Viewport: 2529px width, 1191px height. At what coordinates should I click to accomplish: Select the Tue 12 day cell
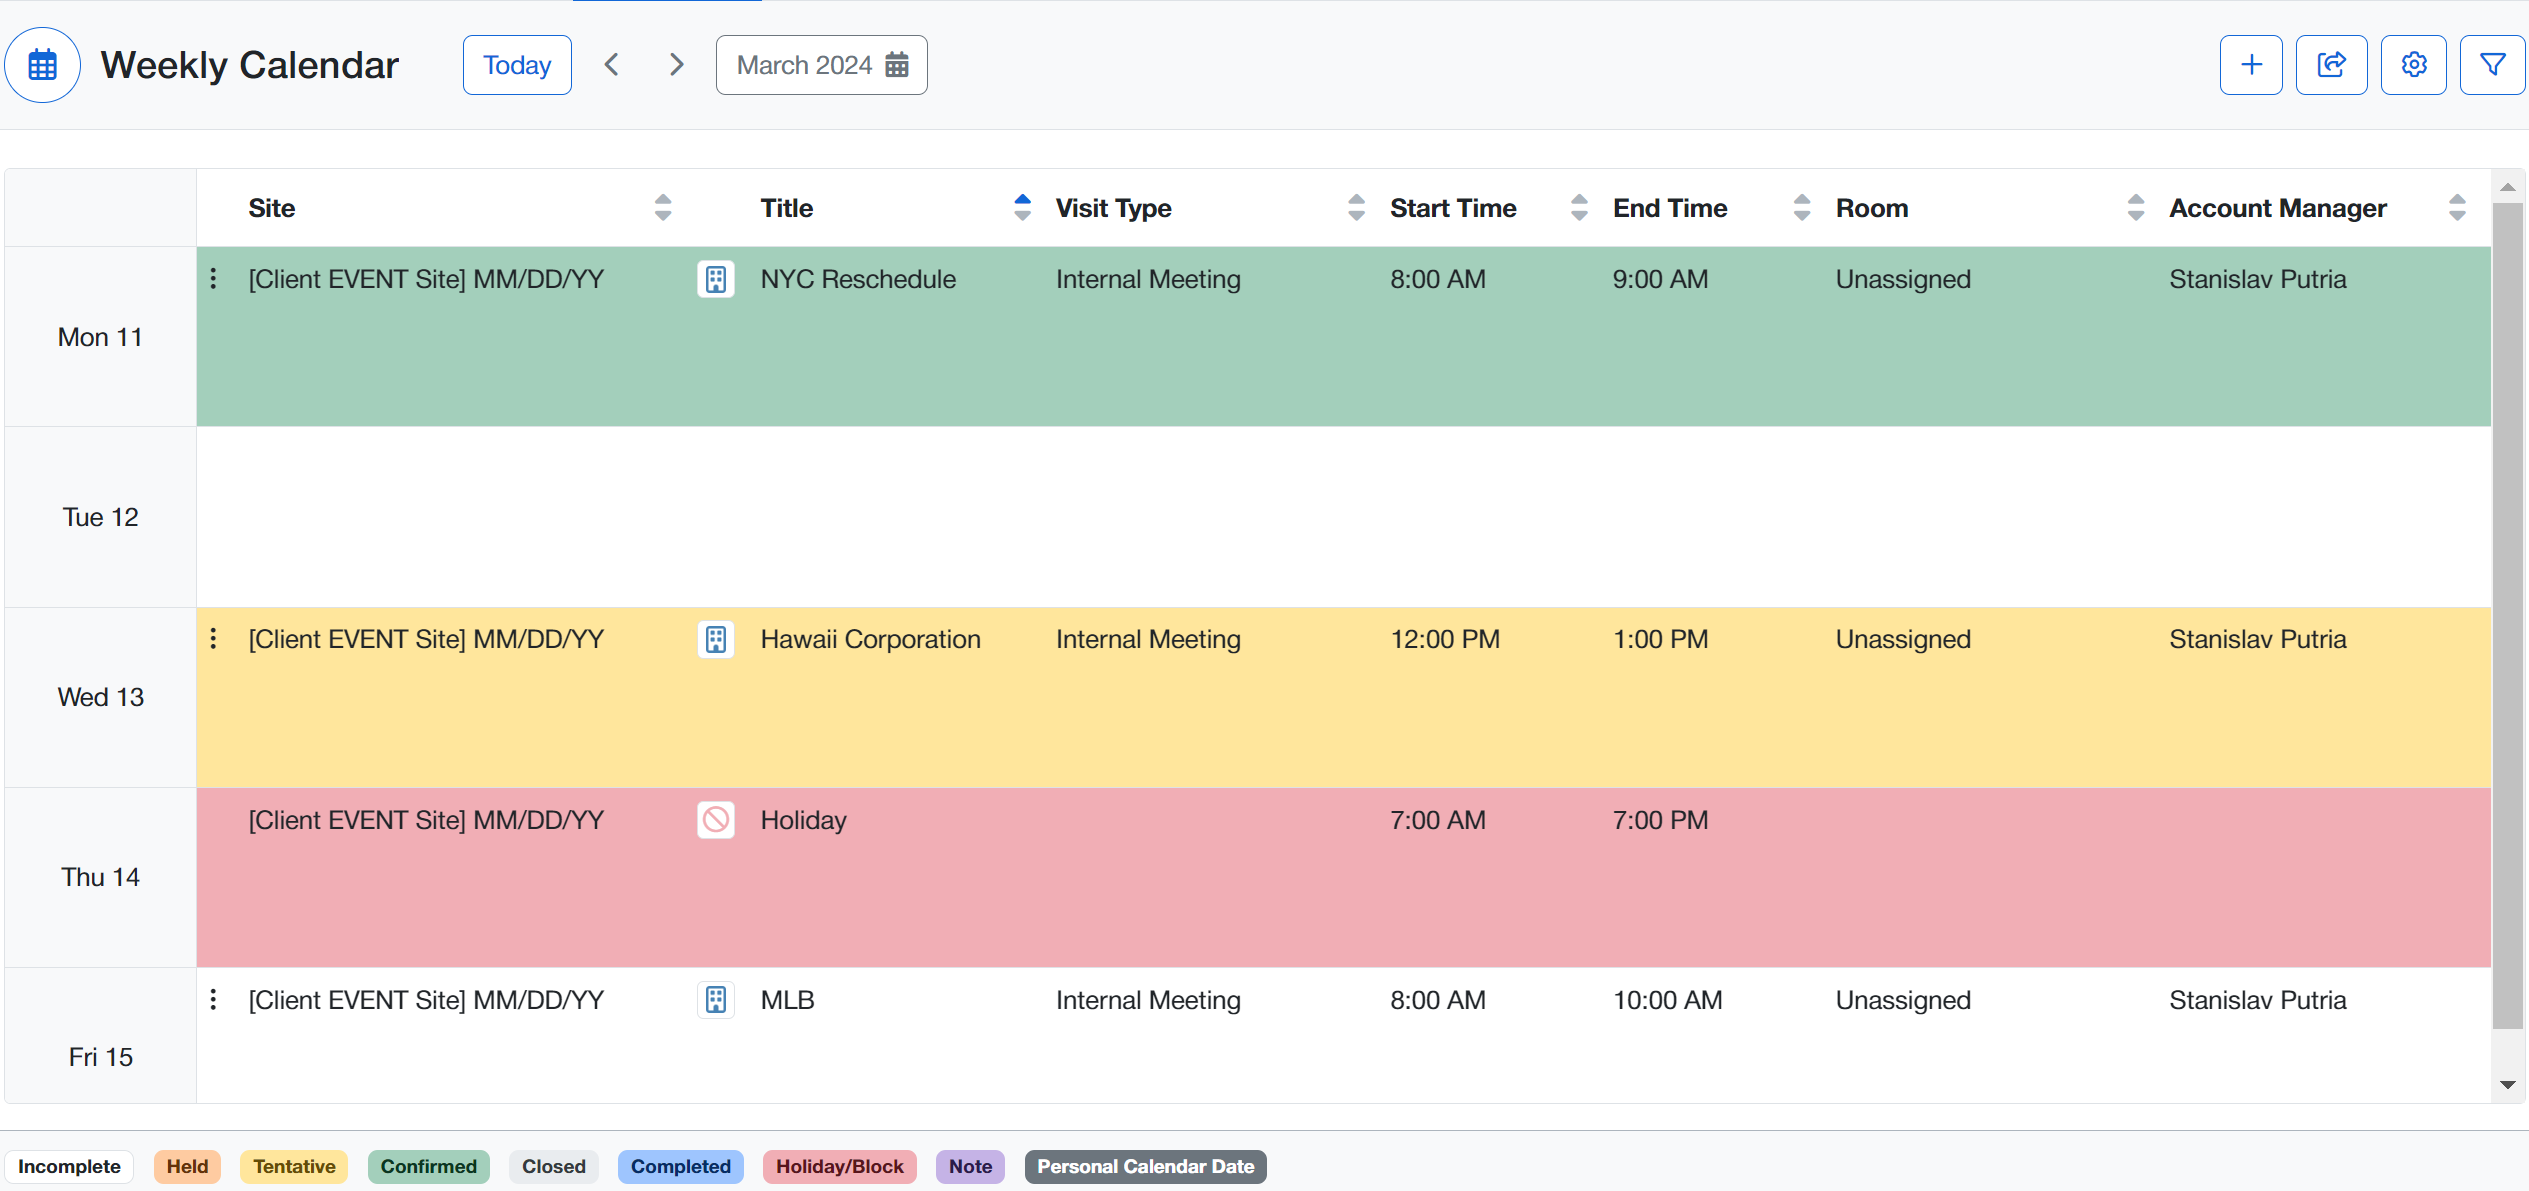tap(100, 517)
